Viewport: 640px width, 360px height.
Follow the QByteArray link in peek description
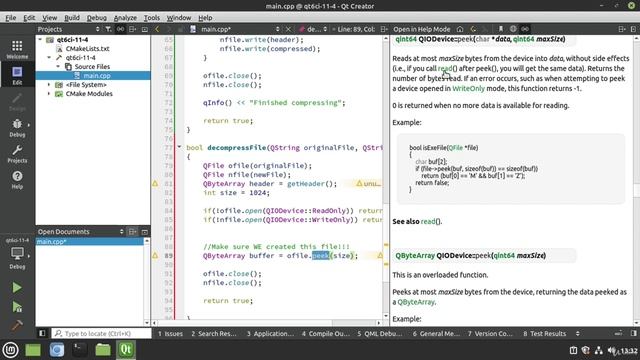[x=416, y=302]
